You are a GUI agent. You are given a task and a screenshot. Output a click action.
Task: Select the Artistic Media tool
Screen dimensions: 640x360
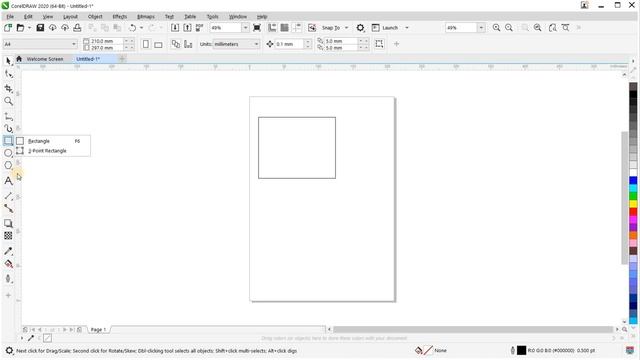(8, 129)
